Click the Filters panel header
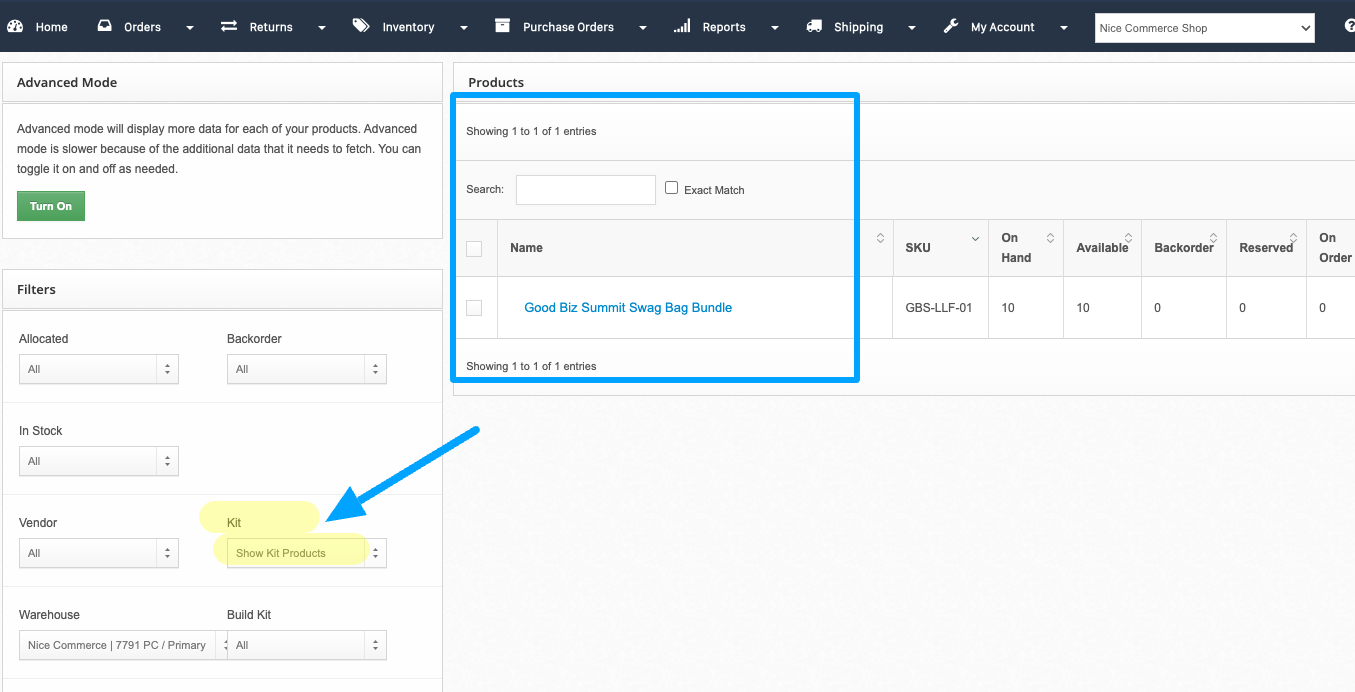Screen dimensions: 1355x692 222,289
